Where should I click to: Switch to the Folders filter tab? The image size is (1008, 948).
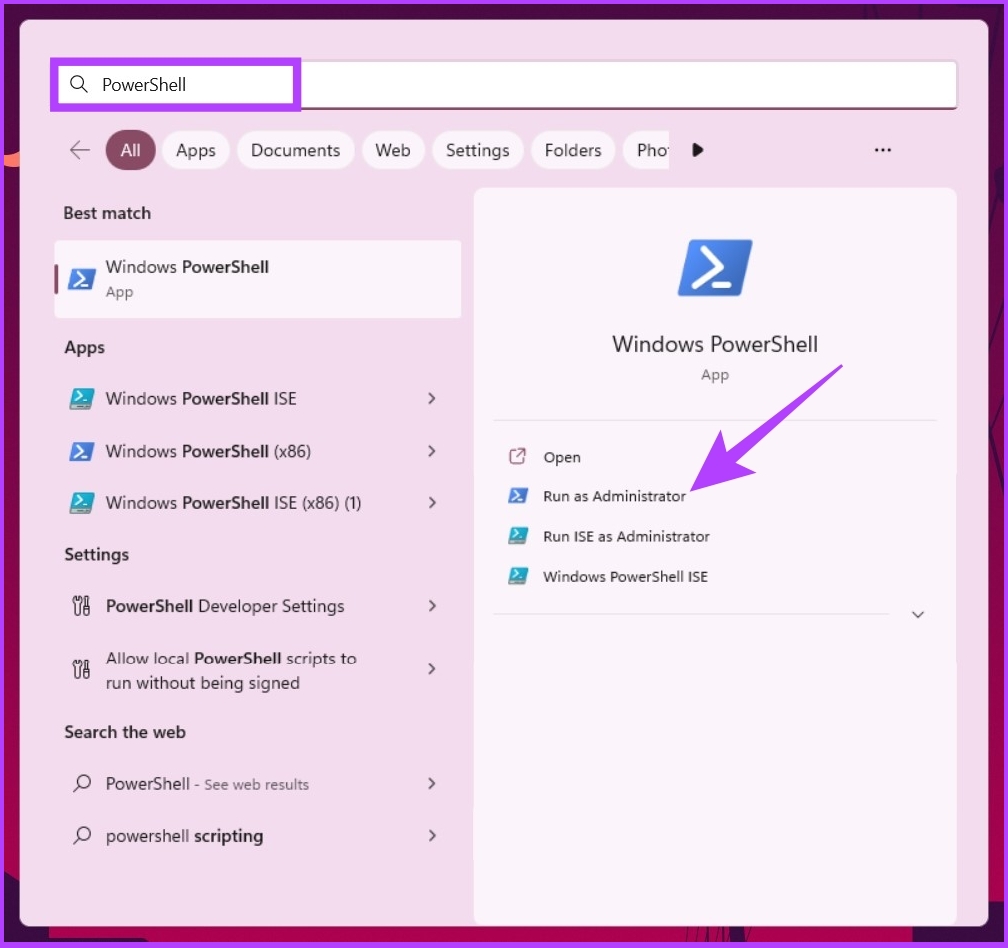click(573, 150)
